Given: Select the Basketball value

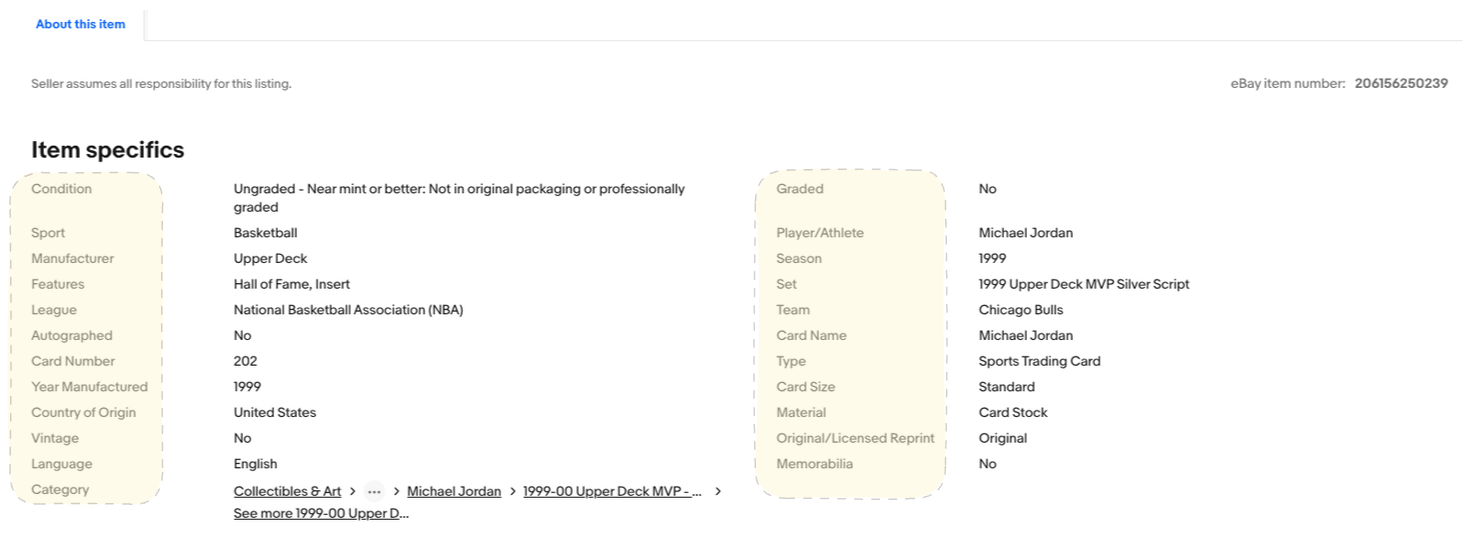Looking at the screenshot, I should click(x=265, y=233).
